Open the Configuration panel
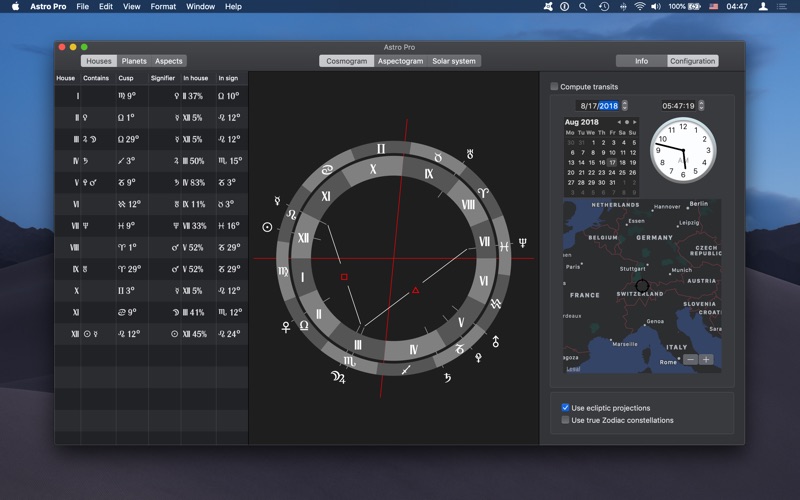Image resolution: width=800 pixels, height=500 pixels. click(692, 61)
